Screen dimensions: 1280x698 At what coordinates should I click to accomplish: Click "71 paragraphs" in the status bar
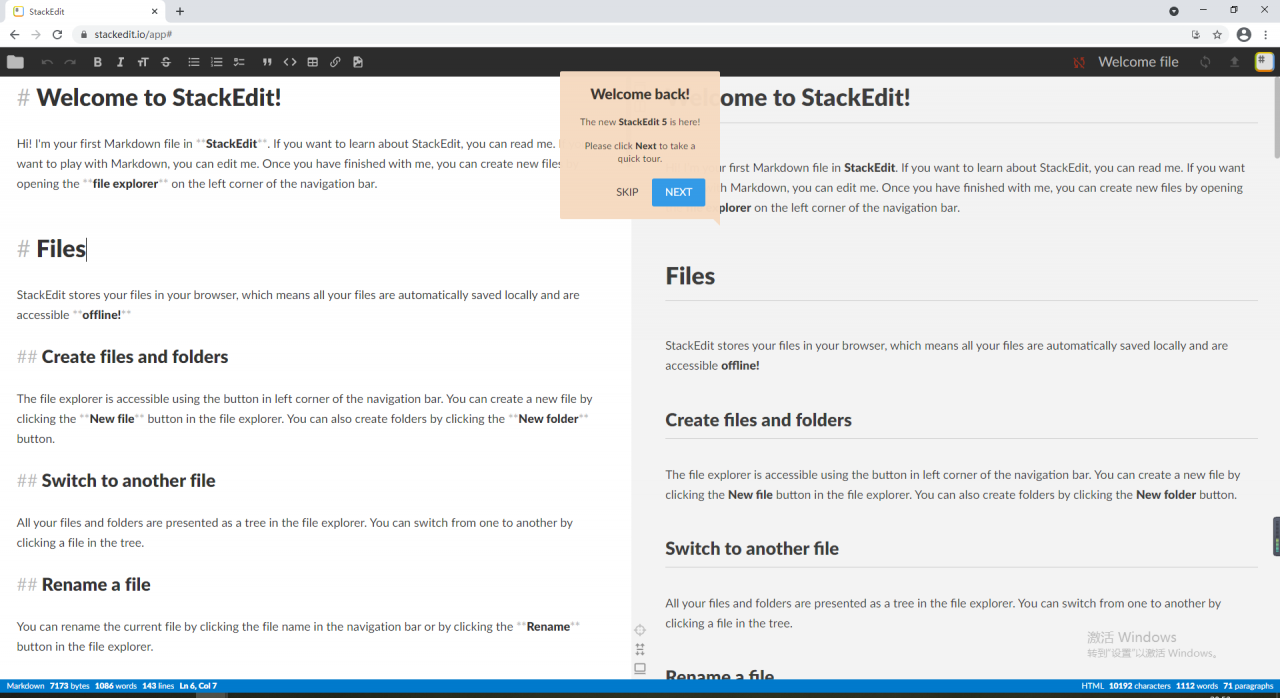(1249, 686)
